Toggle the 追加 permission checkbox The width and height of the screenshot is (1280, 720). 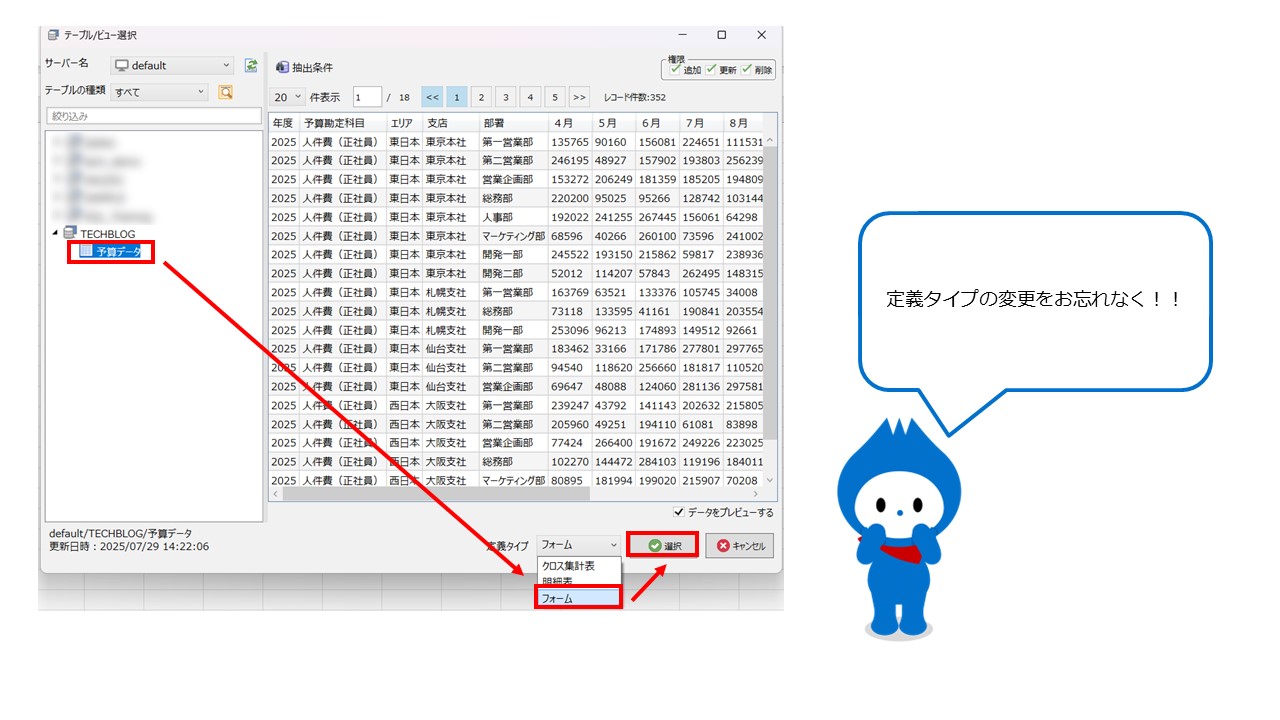click(x=676, y=70)
